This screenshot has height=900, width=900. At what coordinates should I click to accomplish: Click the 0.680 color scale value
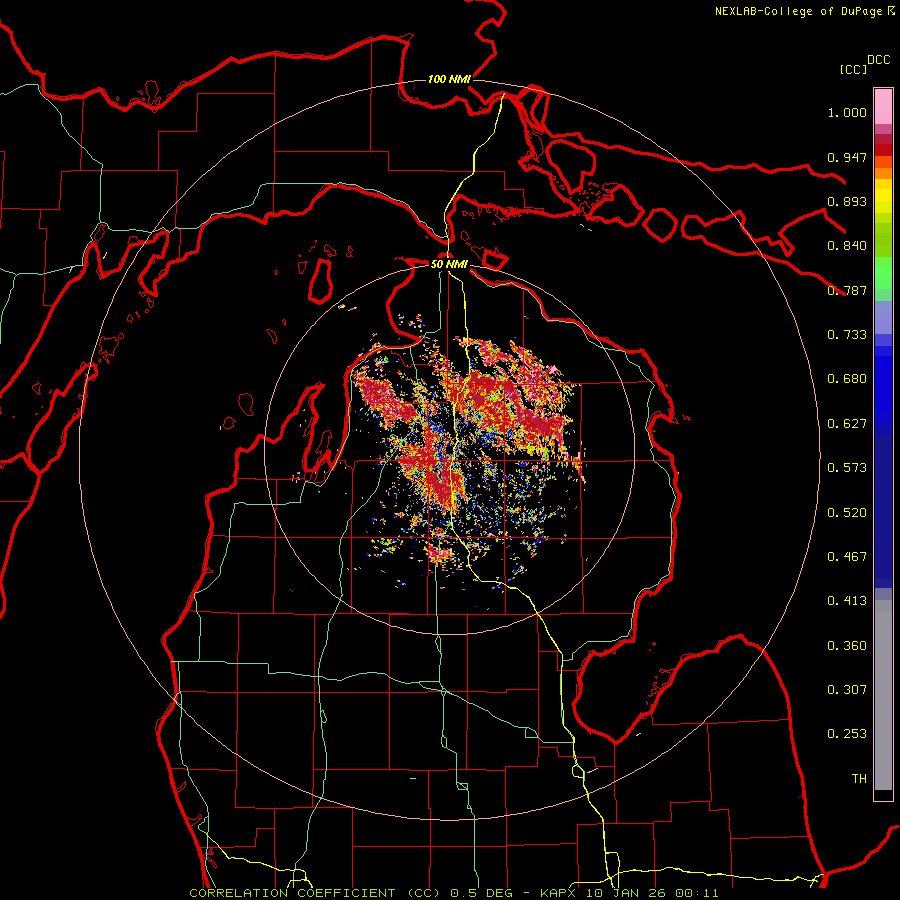click(847, 379)
